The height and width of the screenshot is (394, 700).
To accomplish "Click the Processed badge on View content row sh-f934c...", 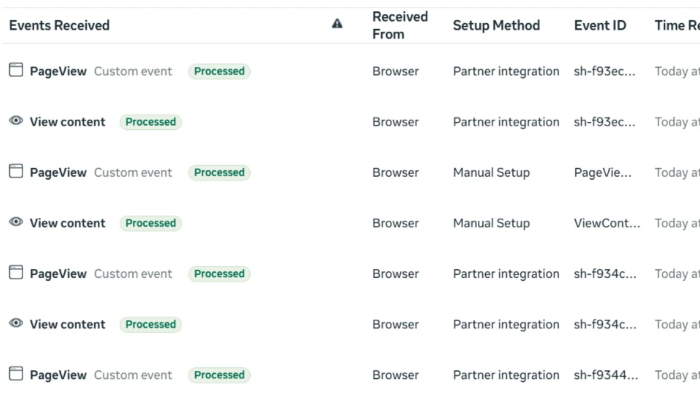I will (150, 324).
